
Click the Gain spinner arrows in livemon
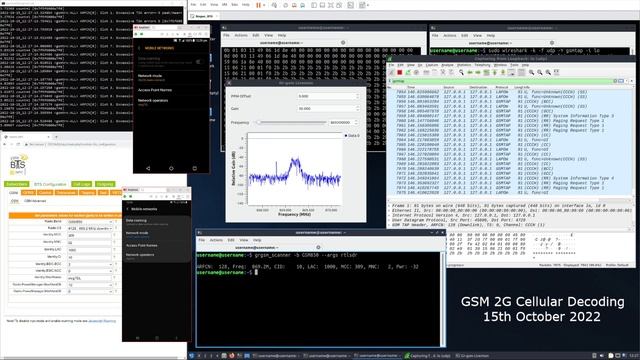[x=358, y=109]
